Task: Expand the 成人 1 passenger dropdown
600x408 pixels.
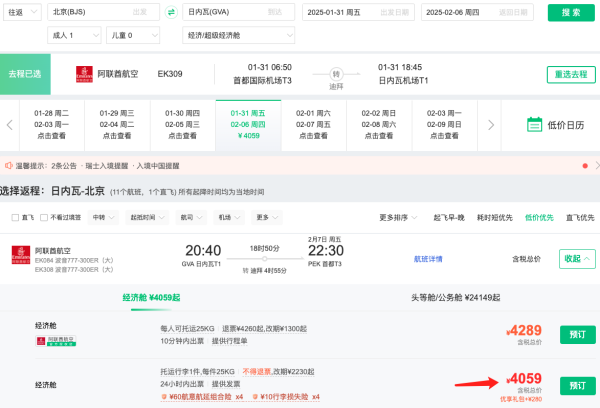Action: [74, 35]
